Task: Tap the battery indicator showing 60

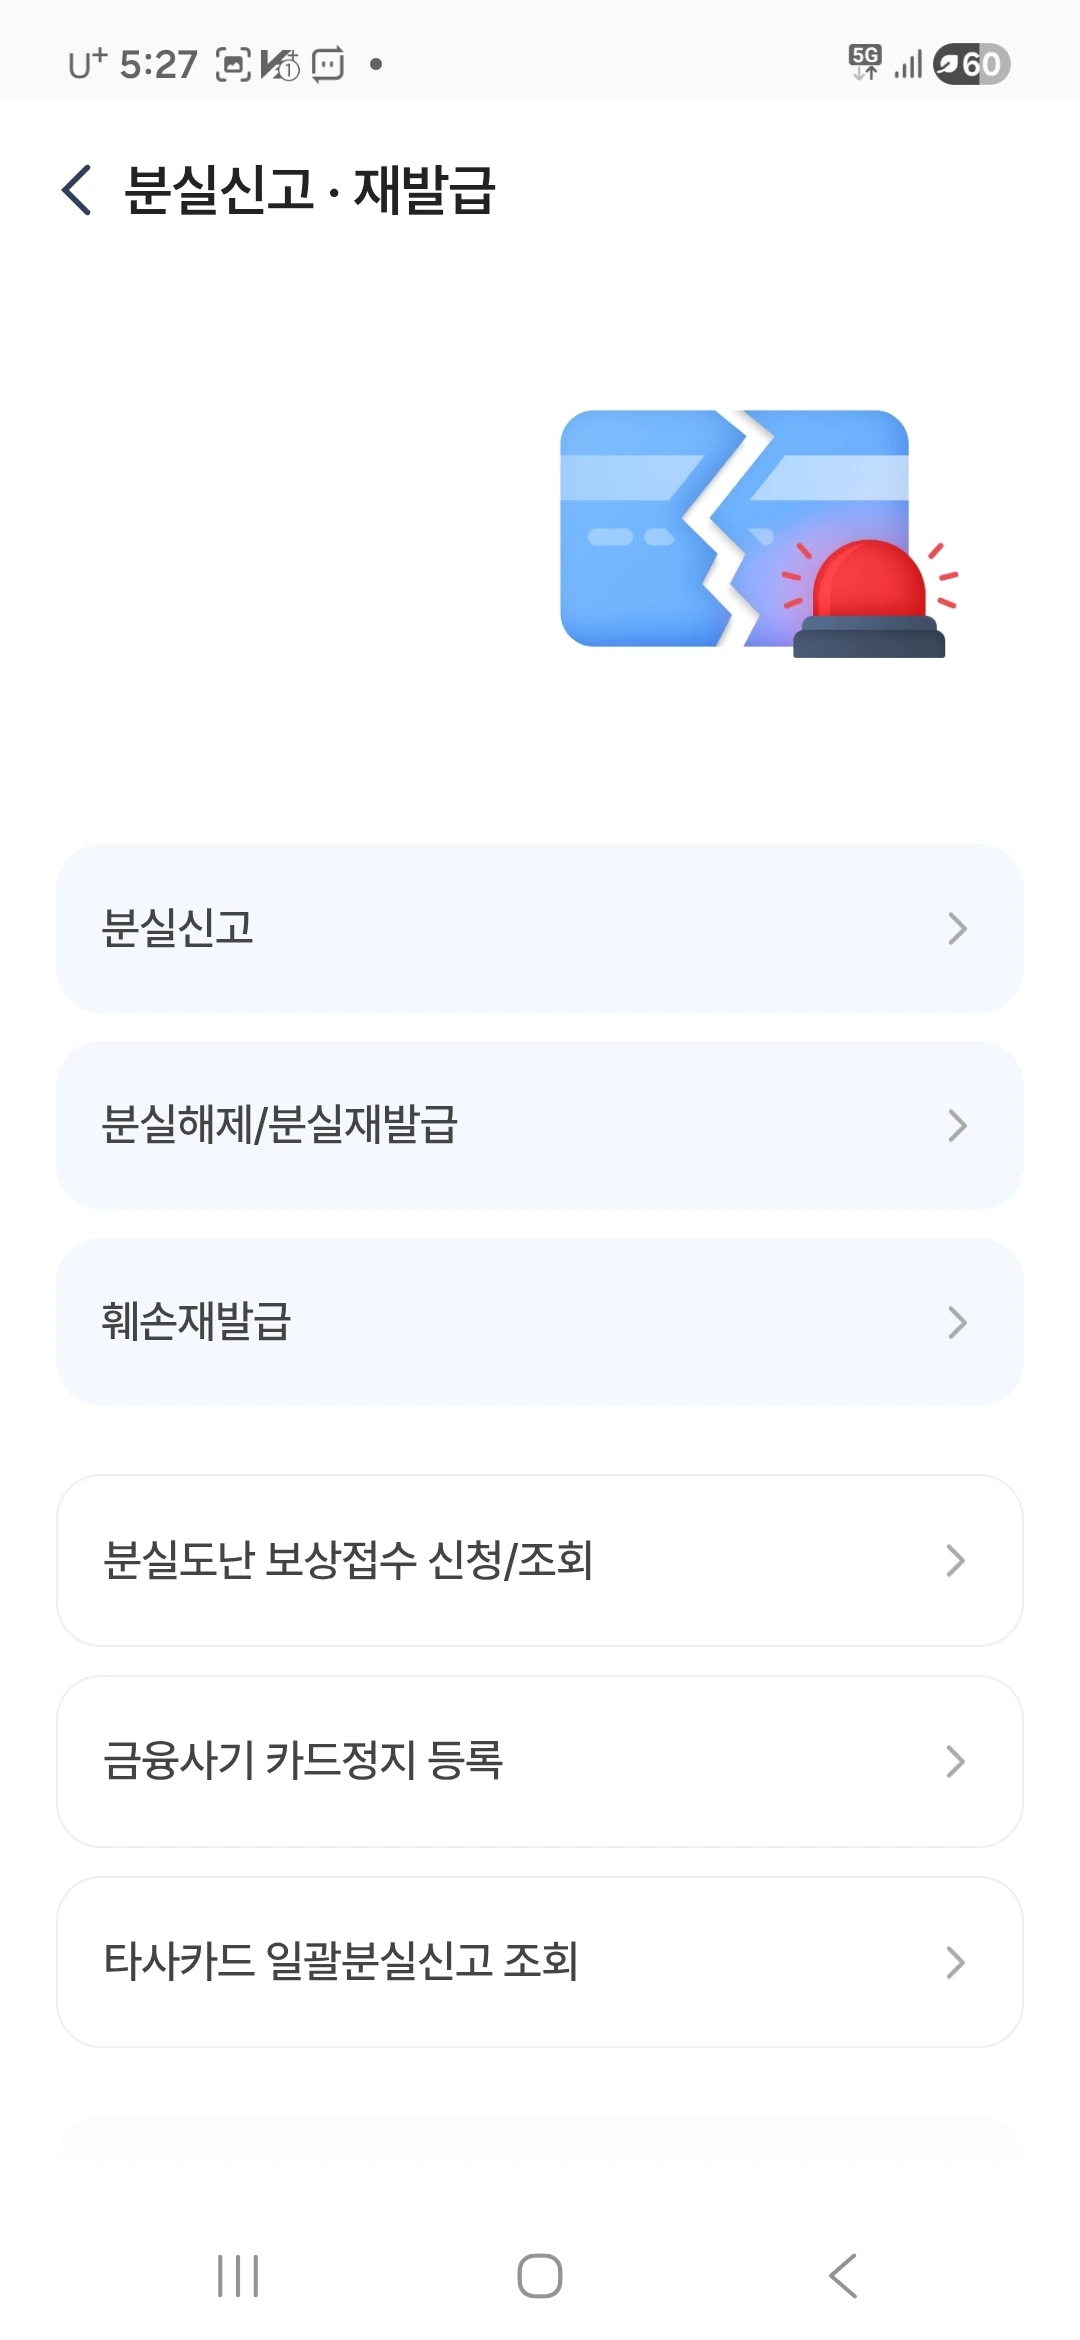Action: point(971,64)
